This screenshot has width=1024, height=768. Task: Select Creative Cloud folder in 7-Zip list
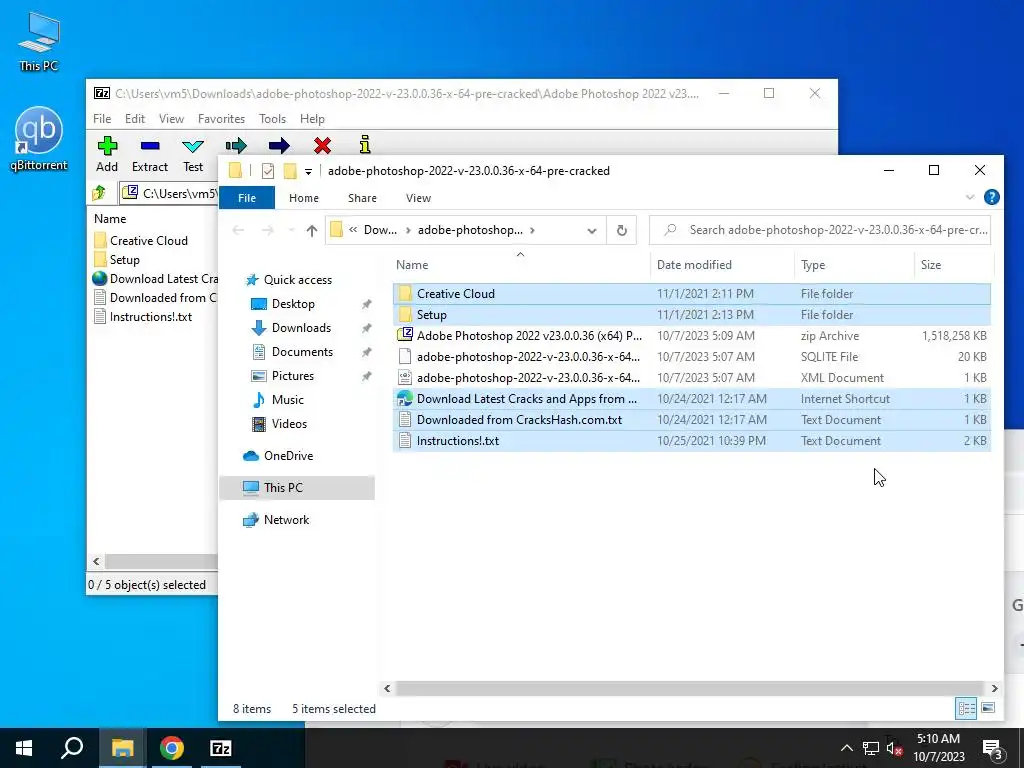[x=148, y=240]
